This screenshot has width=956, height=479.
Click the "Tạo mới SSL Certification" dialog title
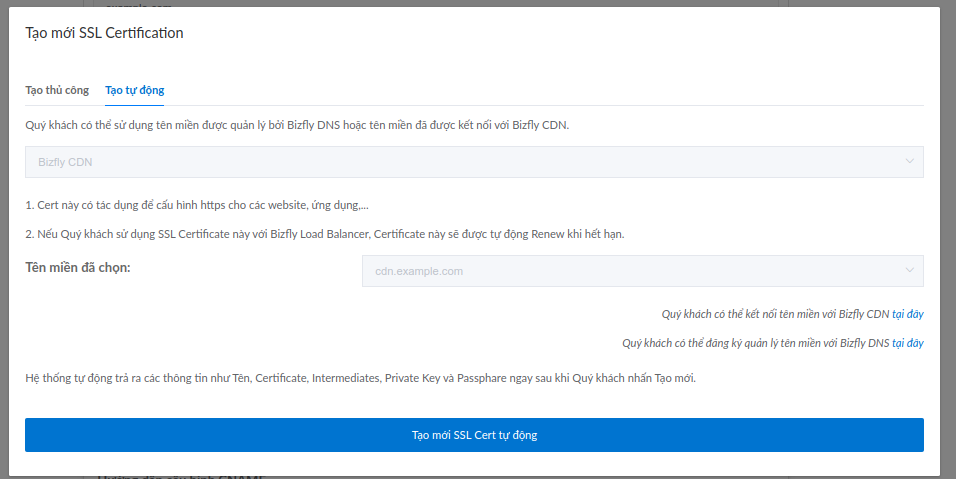104,33
